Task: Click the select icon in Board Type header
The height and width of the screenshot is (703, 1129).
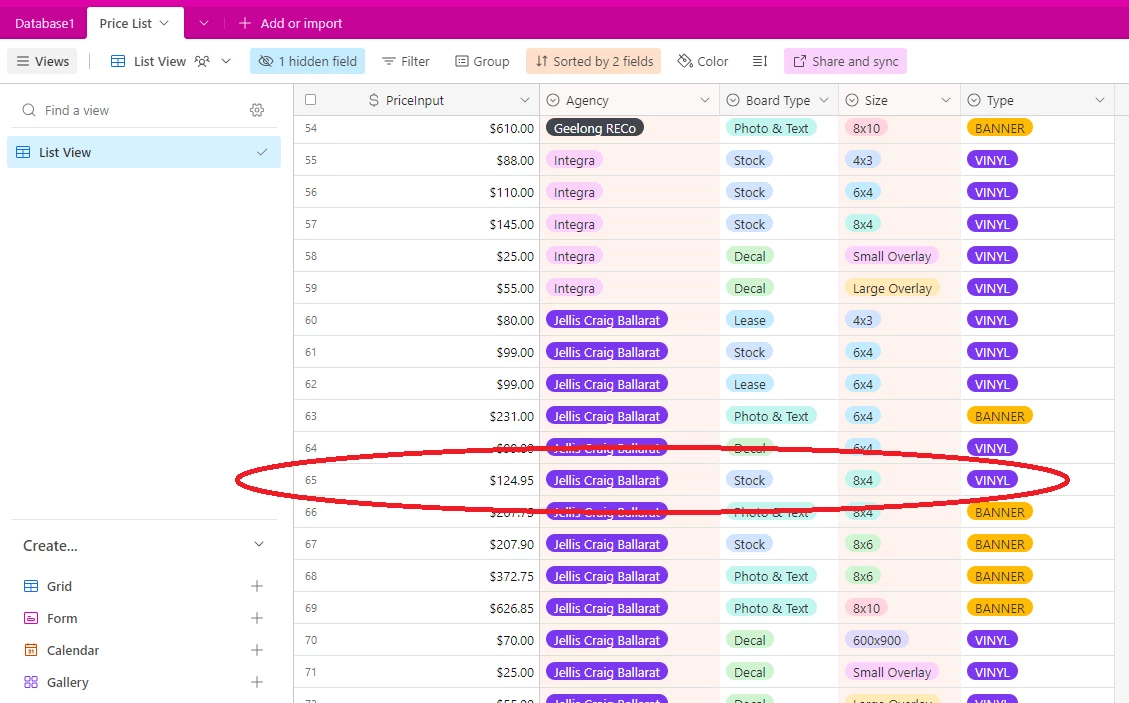Action: [733, 100]
